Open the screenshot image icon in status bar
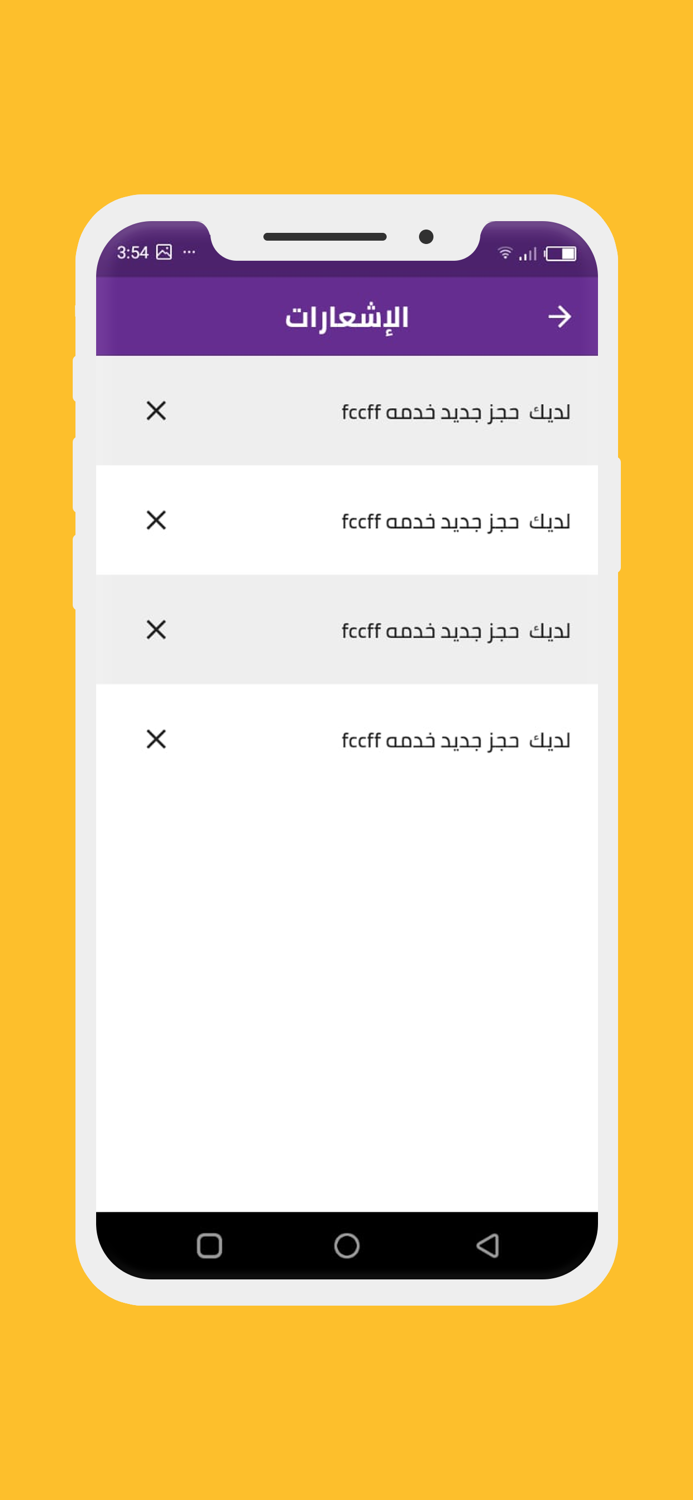The height and width of the screenshot is (1500, 693). coord(163,252)
